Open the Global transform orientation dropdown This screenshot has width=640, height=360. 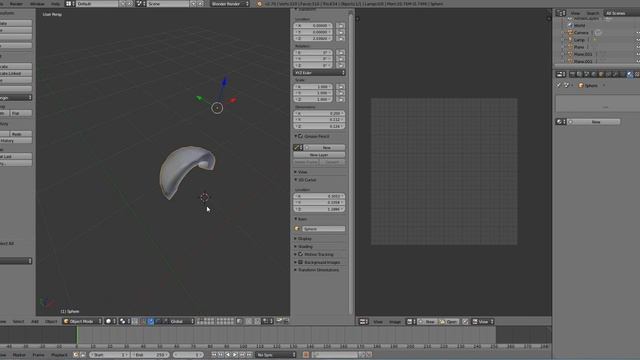point(181,321)
